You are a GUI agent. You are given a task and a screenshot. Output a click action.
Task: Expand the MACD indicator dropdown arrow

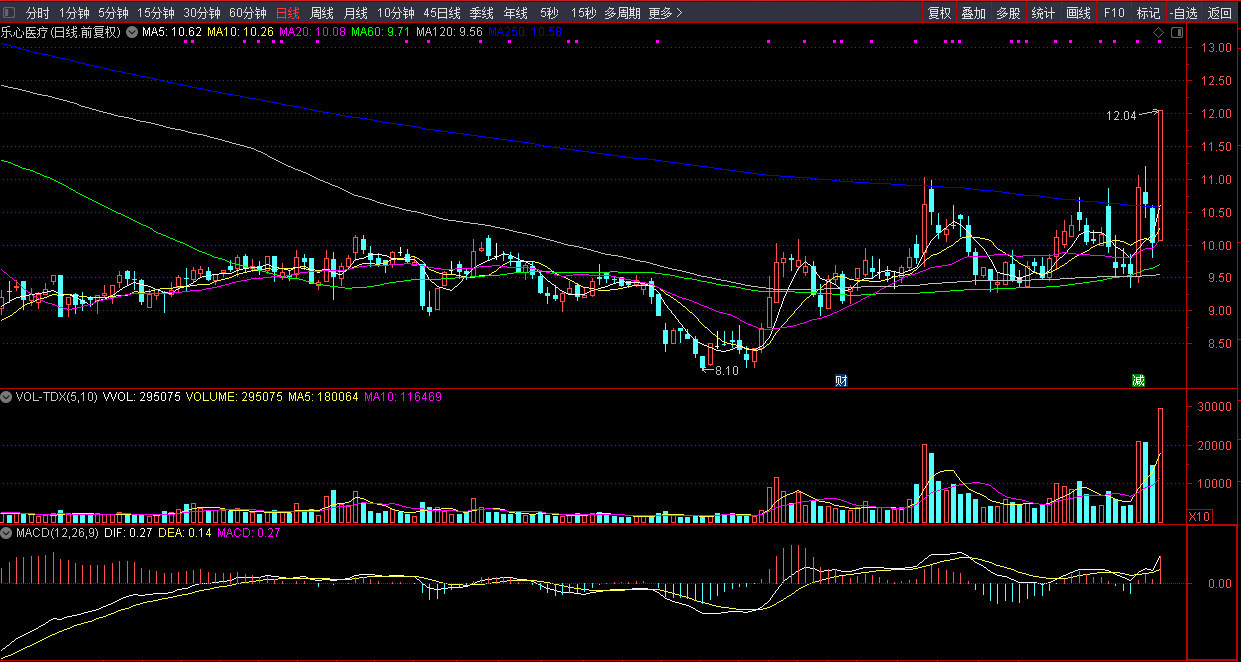pyautogui.click(x=7, y=534)
